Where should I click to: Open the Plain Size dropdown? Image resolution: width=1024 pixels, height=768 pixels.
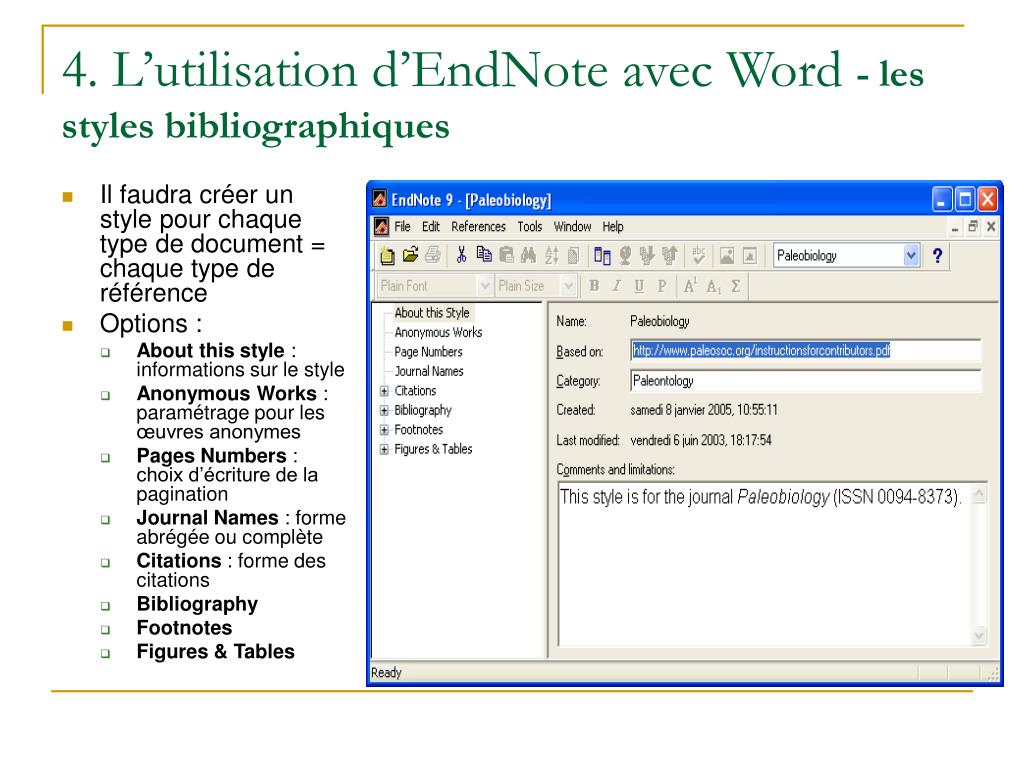(x=568, y=286)
